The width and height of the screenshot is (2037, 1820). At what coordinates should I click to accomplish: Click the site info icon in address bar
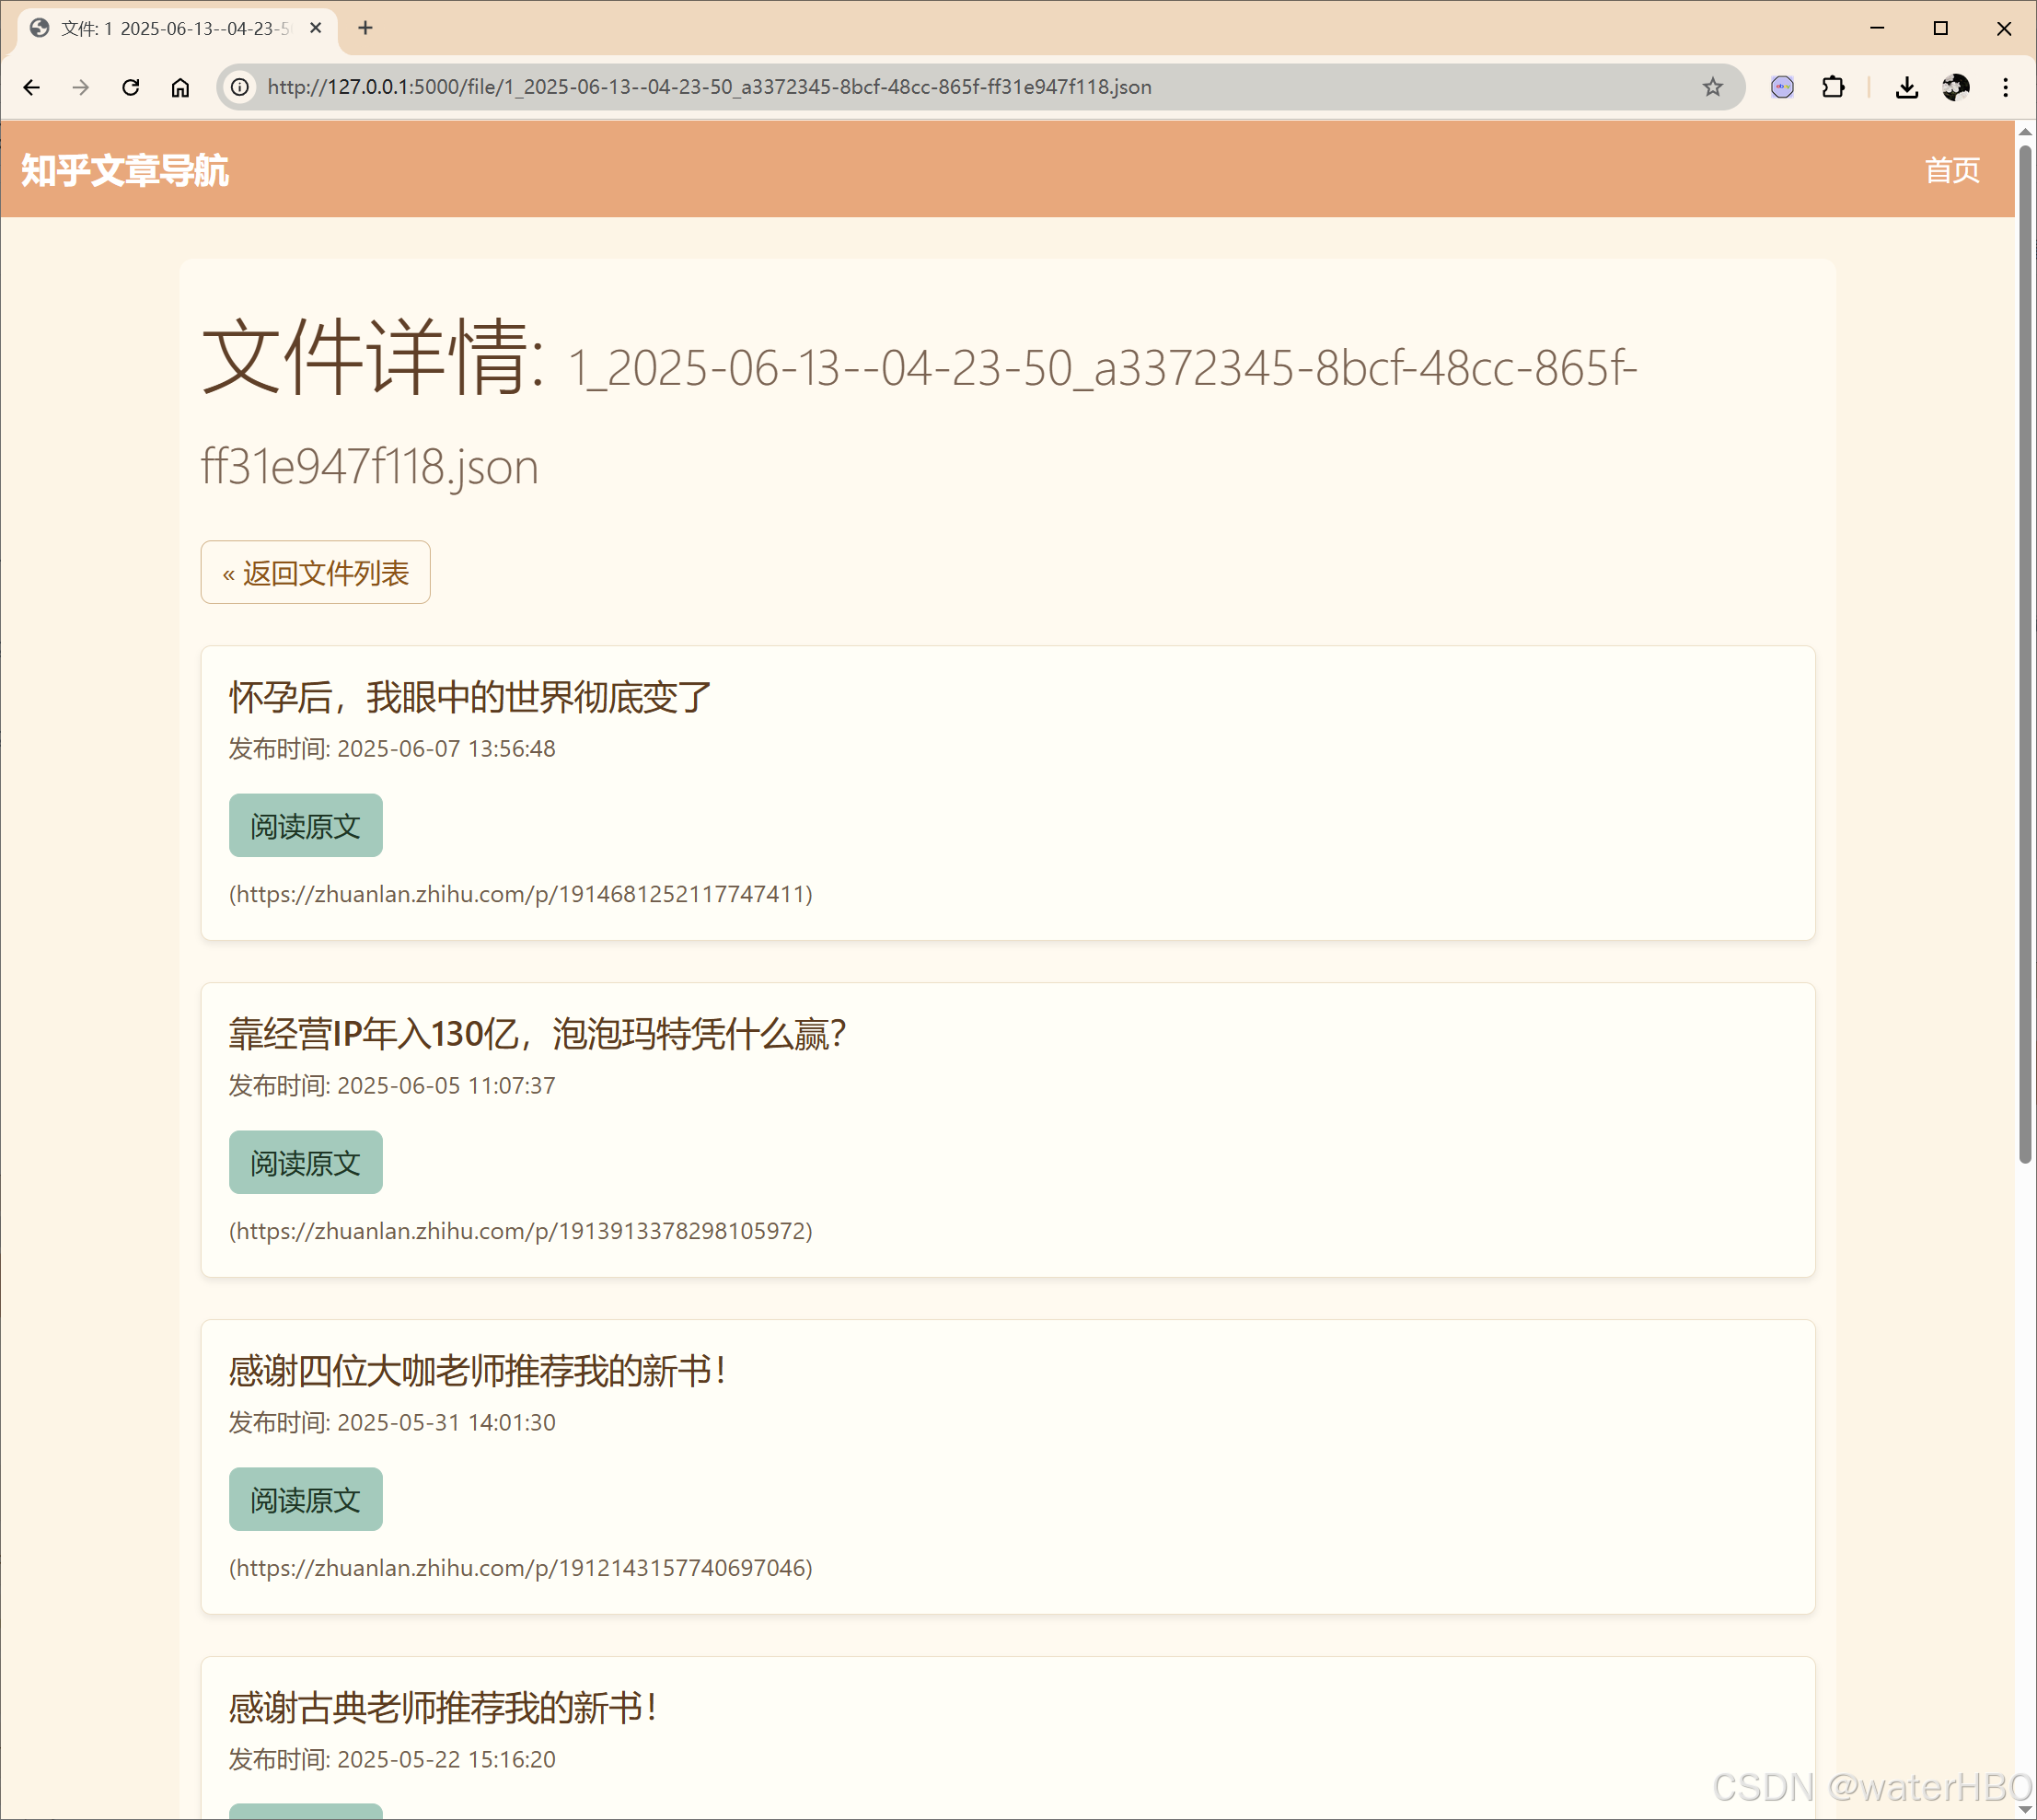240,87
